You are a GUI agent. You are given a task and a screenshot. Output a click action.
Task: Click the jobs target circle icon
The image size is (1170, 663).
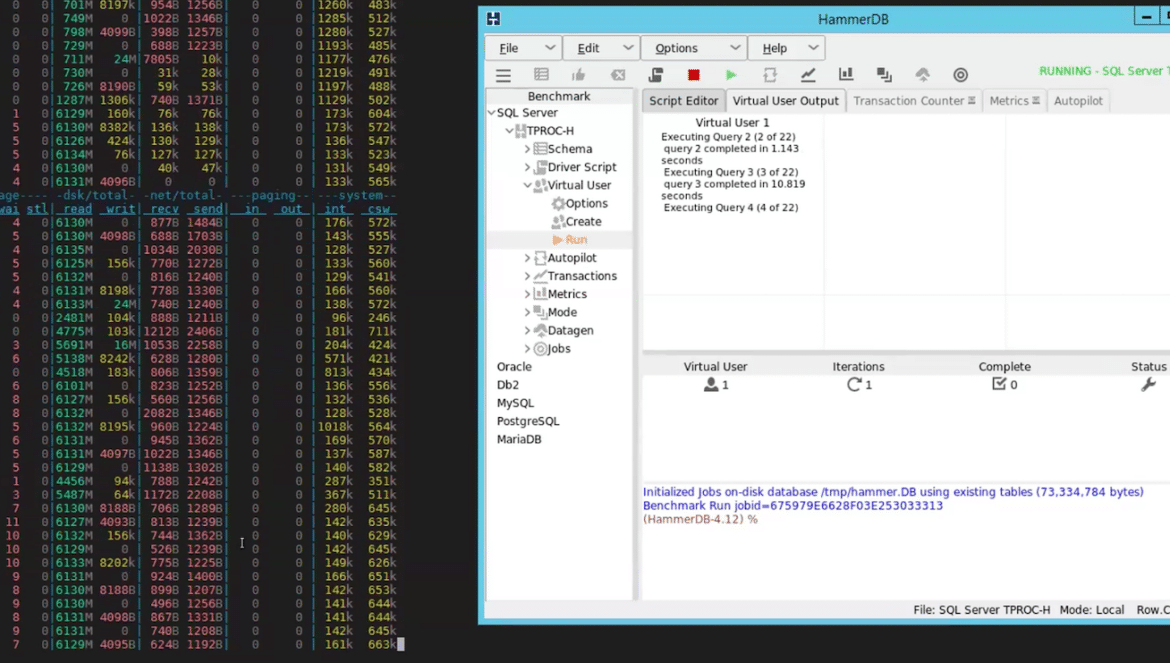[x=960, y=75]
